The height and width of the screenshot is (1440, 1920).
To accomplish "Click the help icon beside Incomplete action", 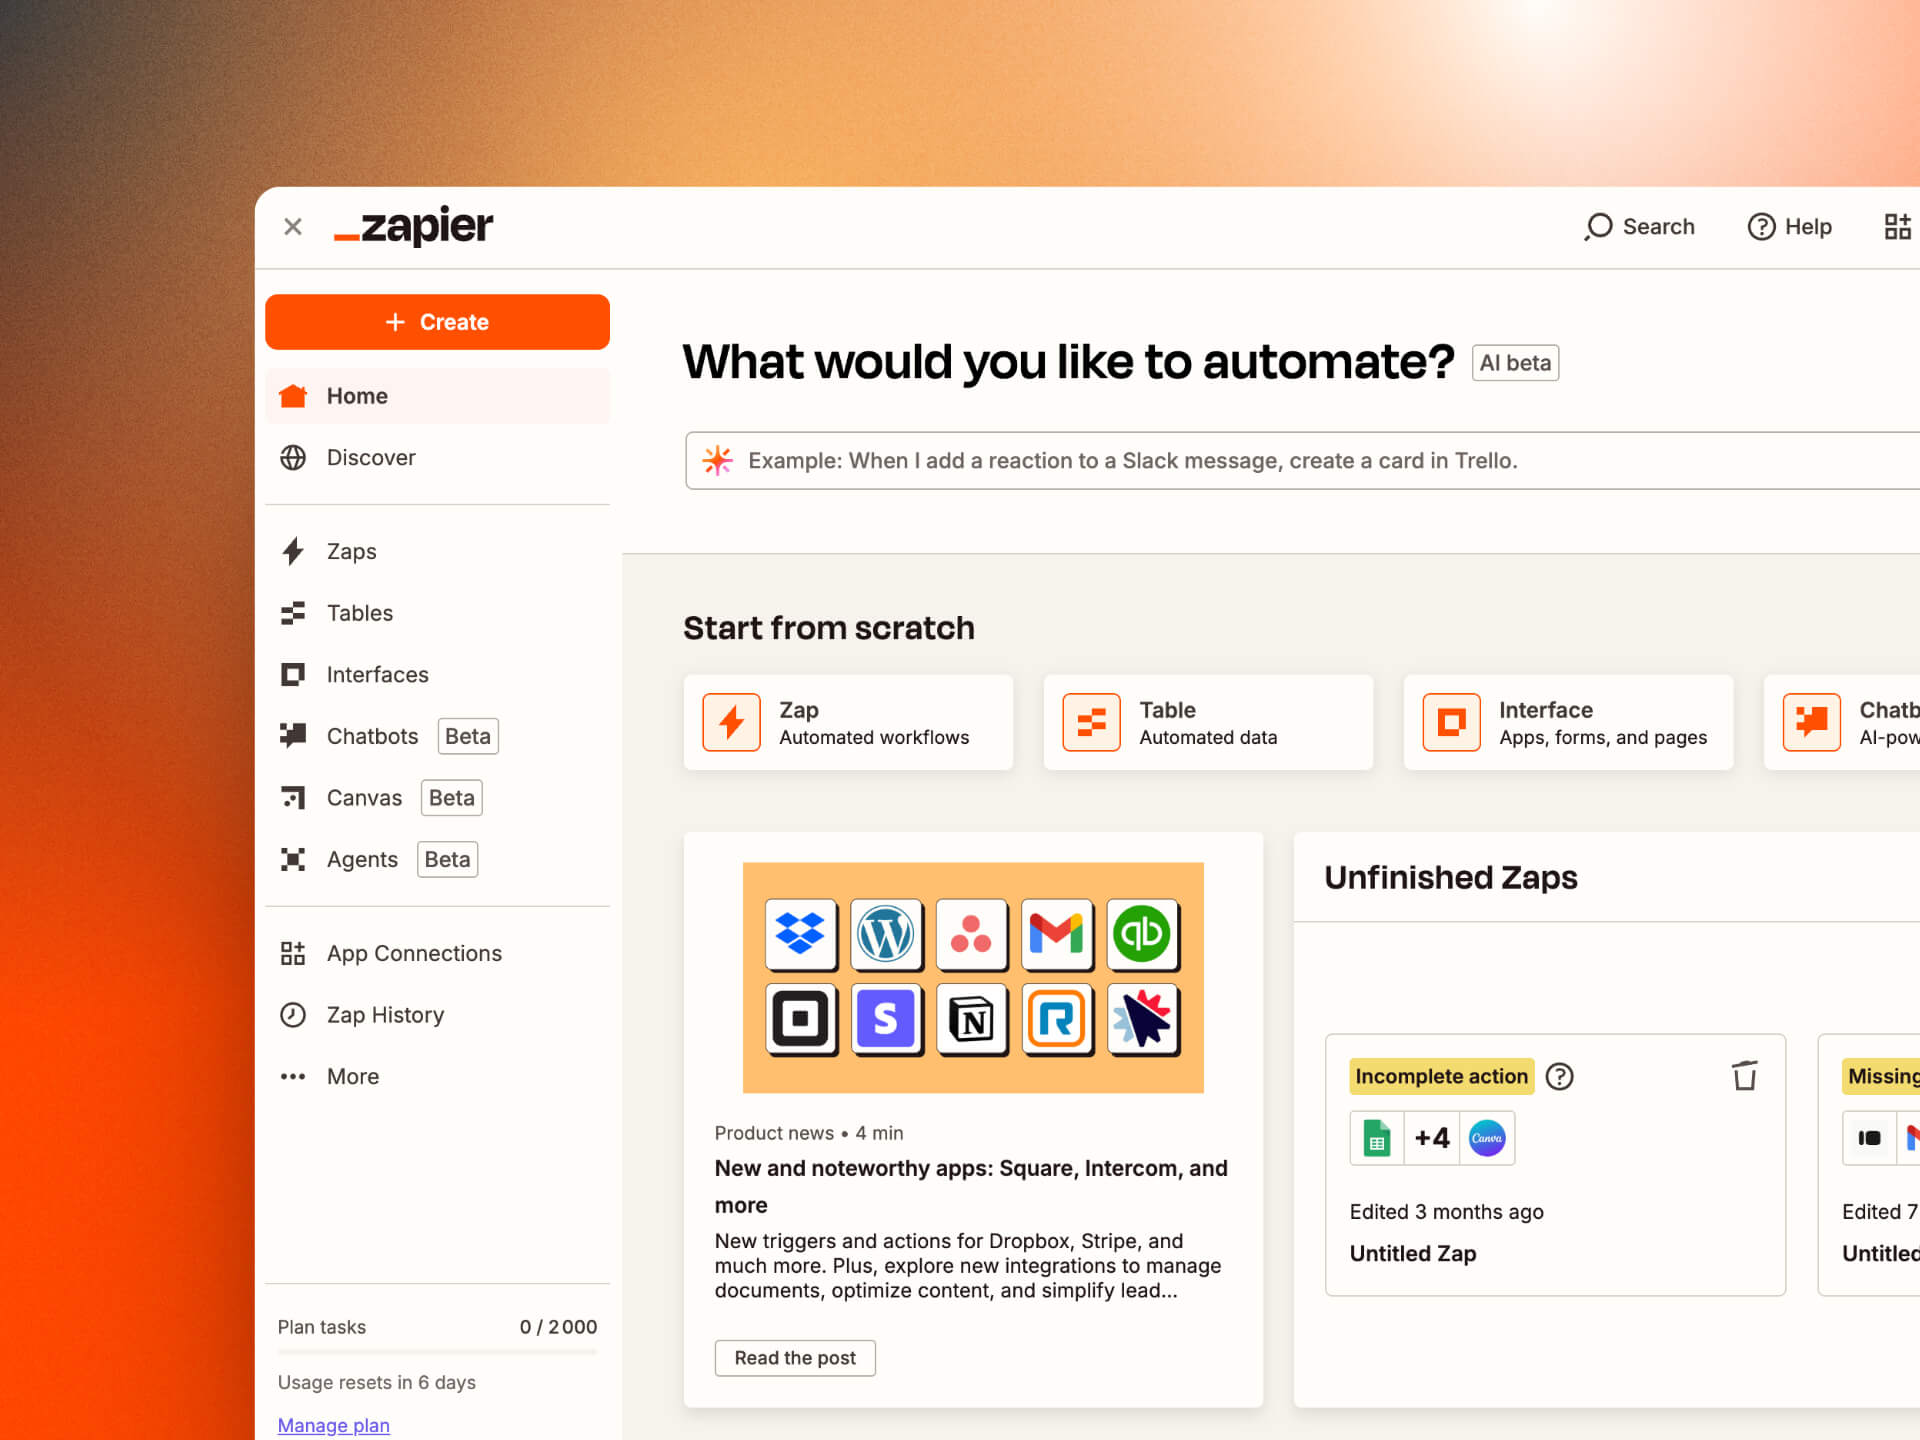I will [x=1560, y=1077].
